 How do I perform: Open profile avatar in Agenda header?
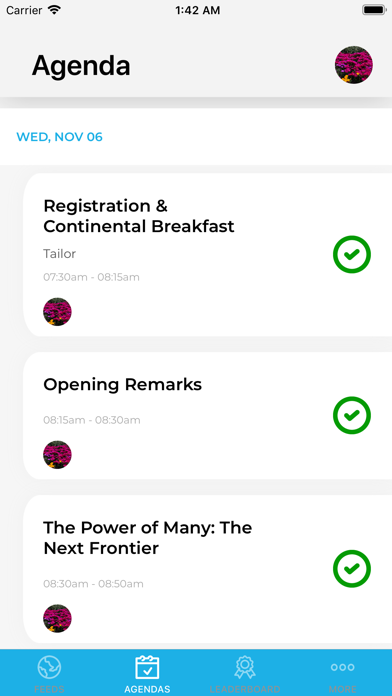354,65
